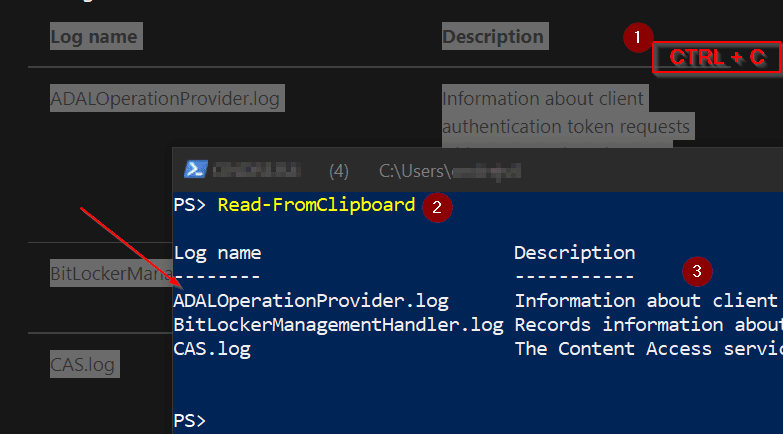Click the empty PS> prompt at the bottom

click(x=190, y=420)
